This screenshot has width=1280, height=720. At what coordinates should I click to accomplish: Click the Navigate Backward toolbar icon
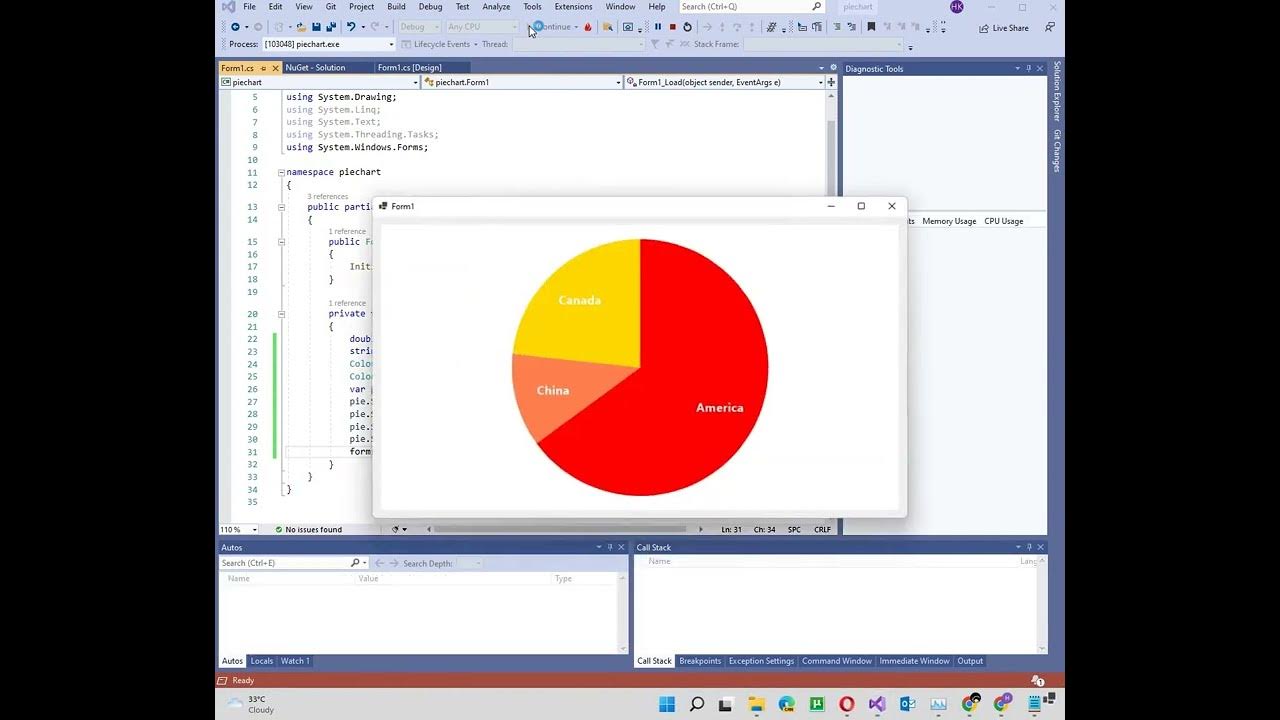(235, 27)
